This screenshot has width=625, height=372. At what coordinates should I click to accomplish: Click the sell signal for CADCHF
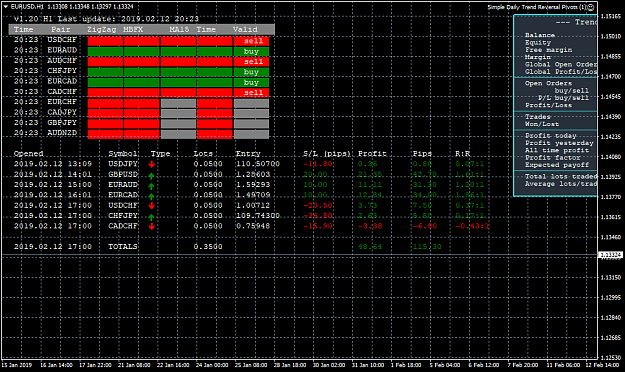coord(252,93)
